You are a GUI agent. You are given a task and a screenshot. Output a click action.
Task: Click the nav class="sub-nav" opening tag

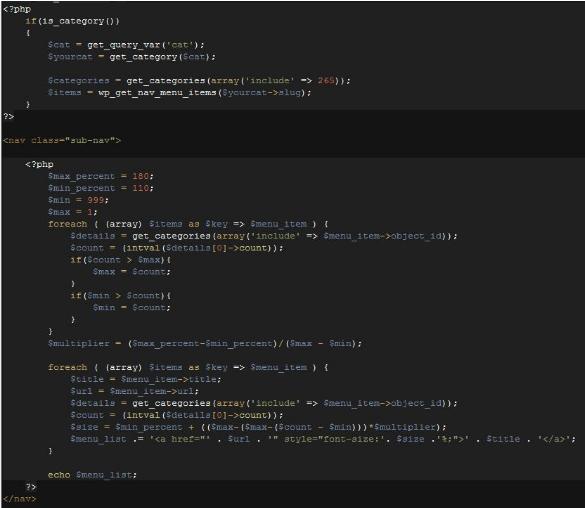(x=62, y=140)
